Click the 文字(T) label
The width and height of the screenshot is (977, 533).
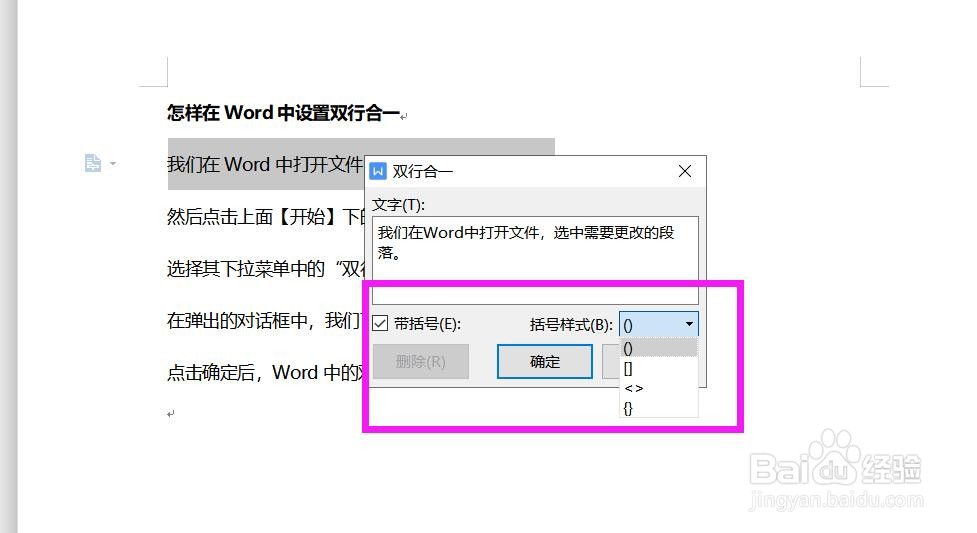398,204
